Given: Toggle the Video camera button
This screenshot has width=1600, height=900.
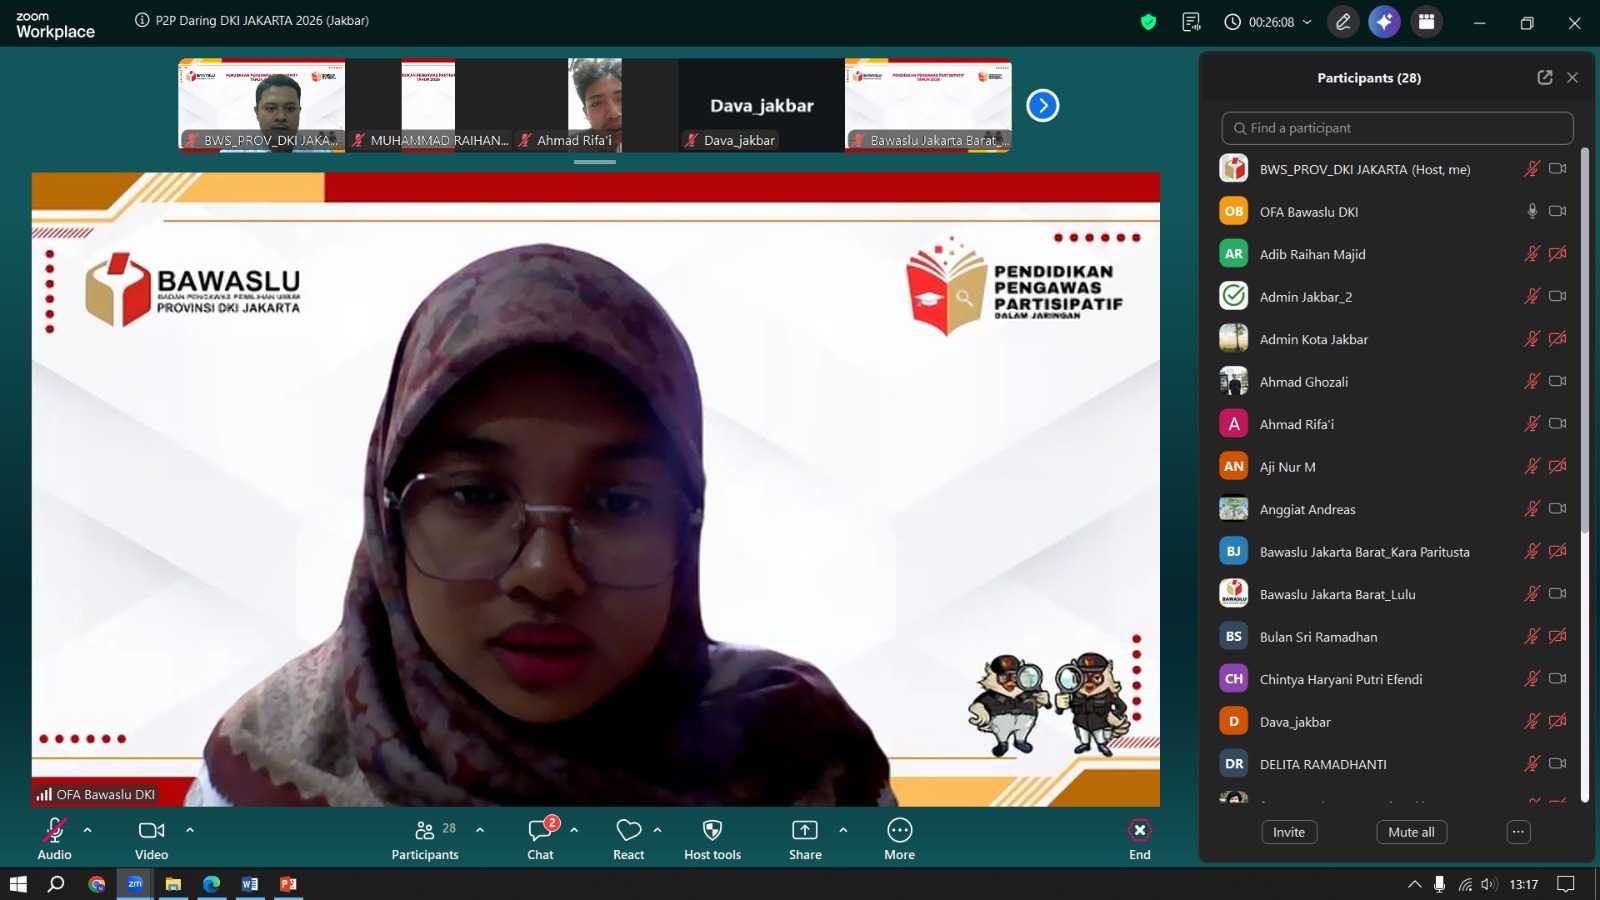Looking at the screenshot, I should pyautogui.click(x=151, y=839).
